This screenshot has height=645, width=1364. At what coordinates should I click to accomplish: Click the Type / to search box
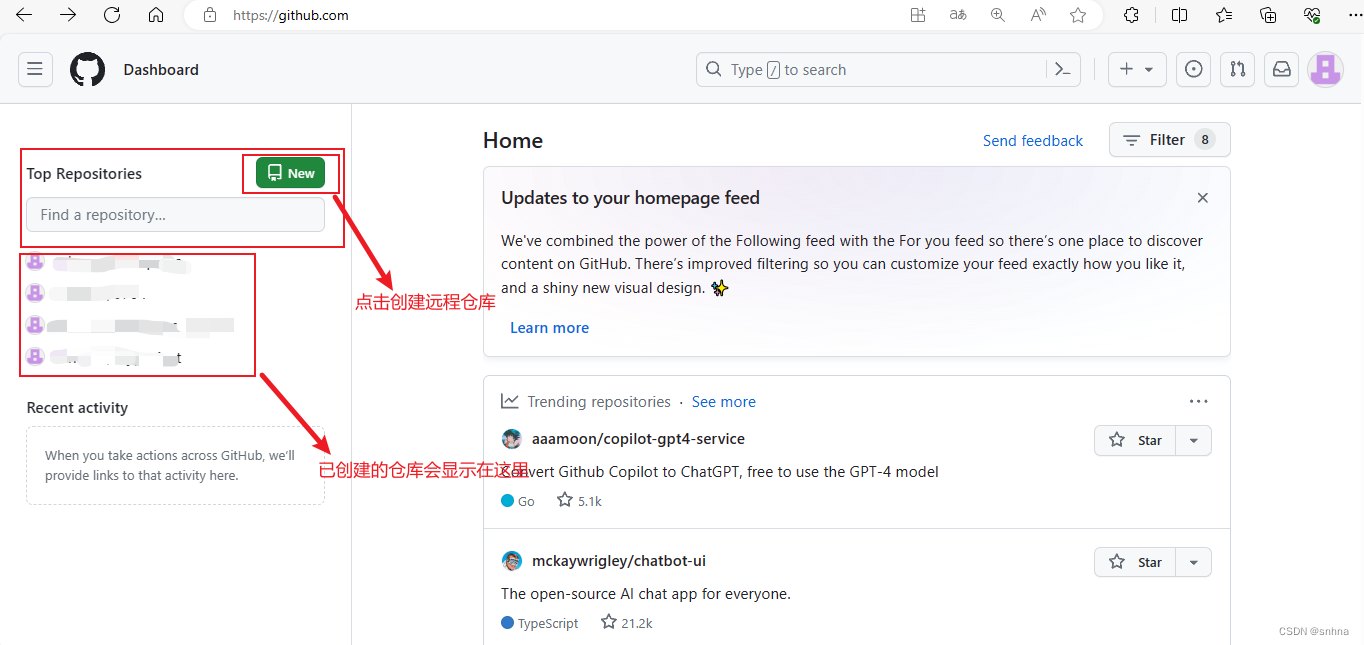pyautogui.click(x=873, y=69)
